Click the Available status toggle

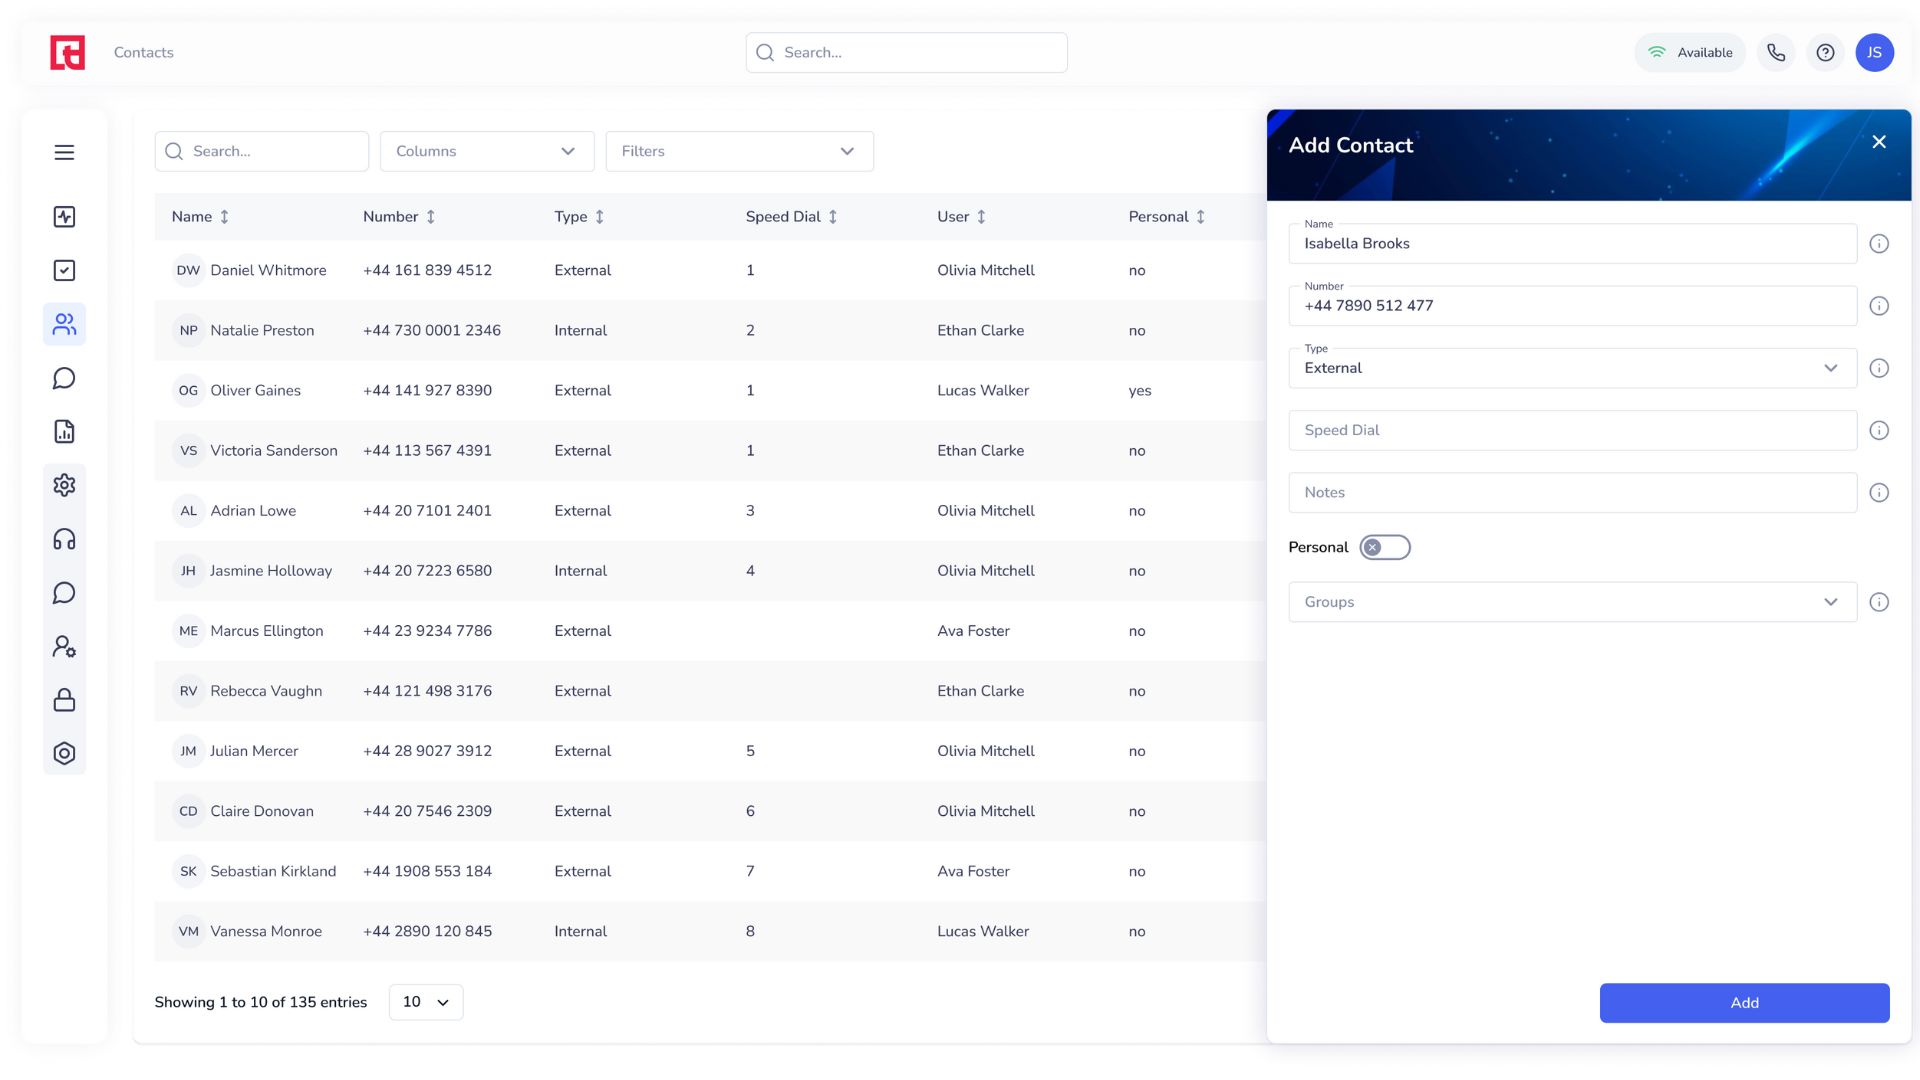point(1690,52)
